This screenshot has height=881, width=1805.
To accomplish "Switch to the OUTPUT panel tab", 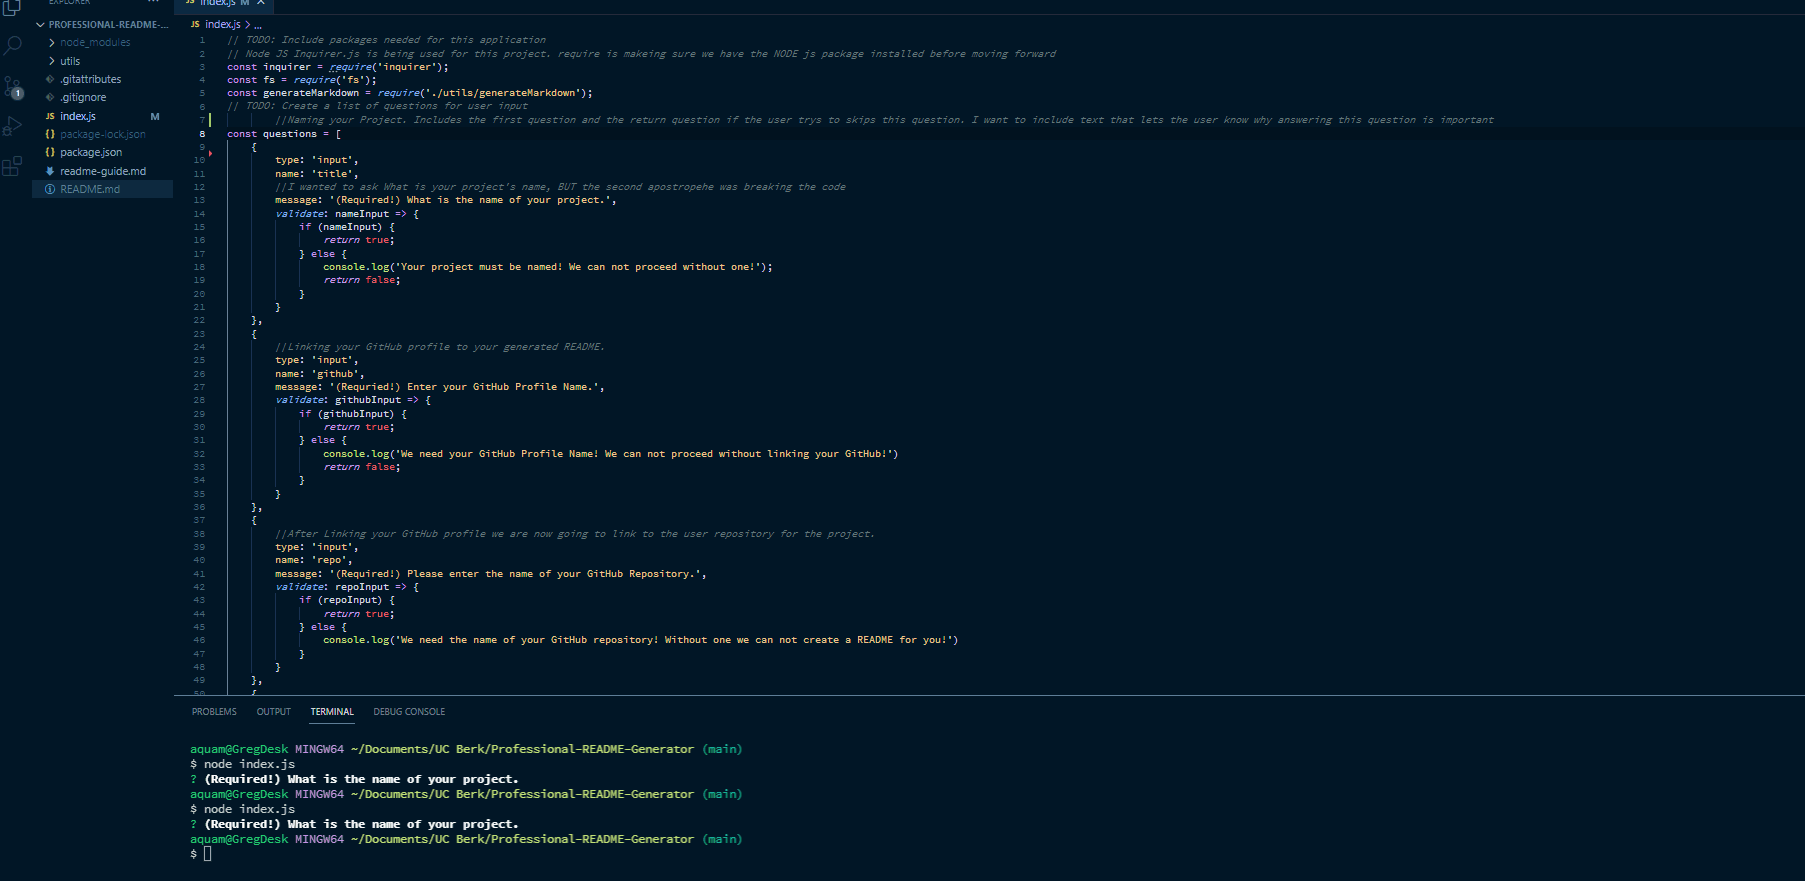I will click(273, 712).
